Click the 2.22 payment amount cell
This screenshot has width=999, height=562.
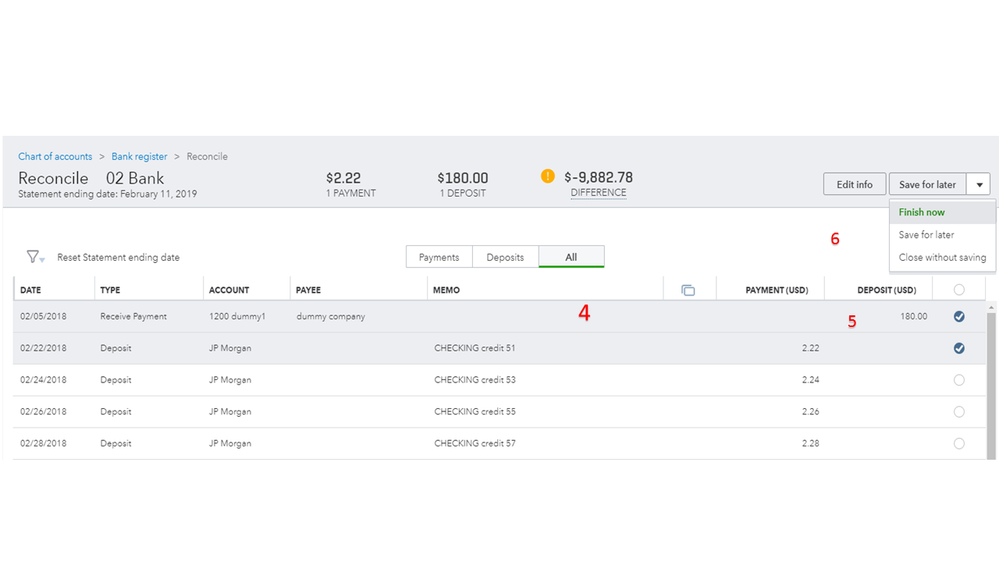point(810,348)
